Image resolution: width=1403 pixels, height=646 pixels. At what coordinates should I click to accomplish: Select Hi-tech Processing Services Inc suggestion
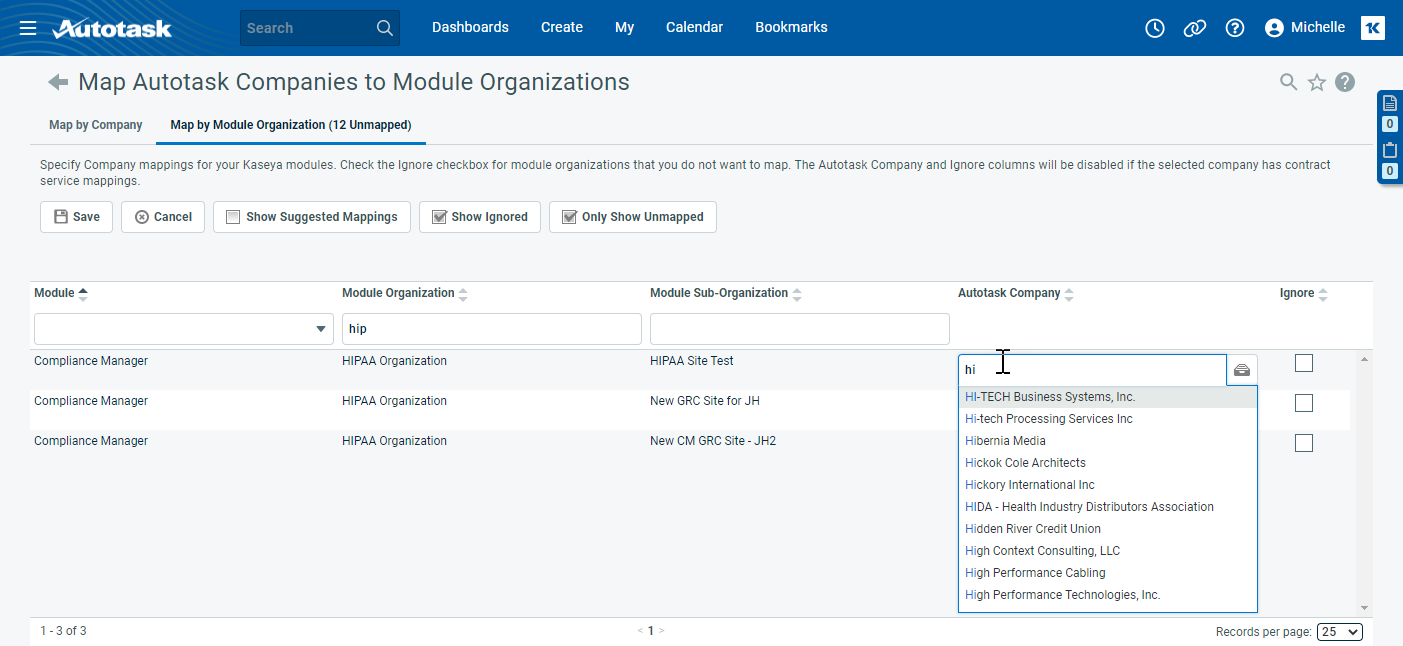tap(1108, 419)
